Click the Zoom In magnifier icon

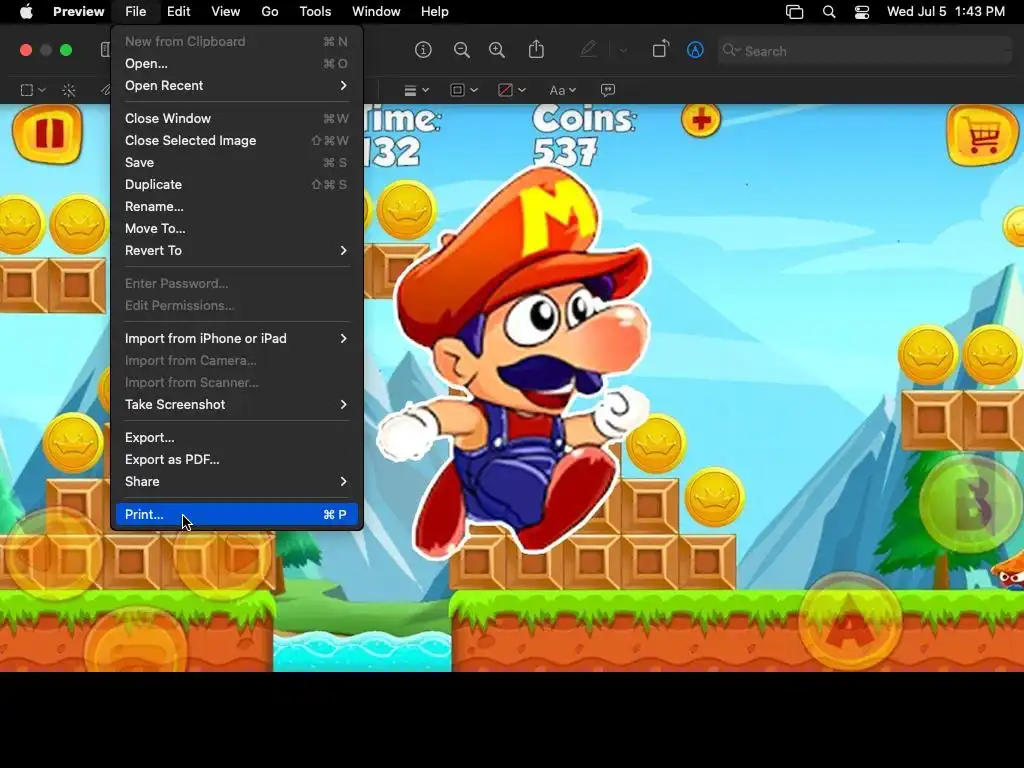(x=497, y=50)
